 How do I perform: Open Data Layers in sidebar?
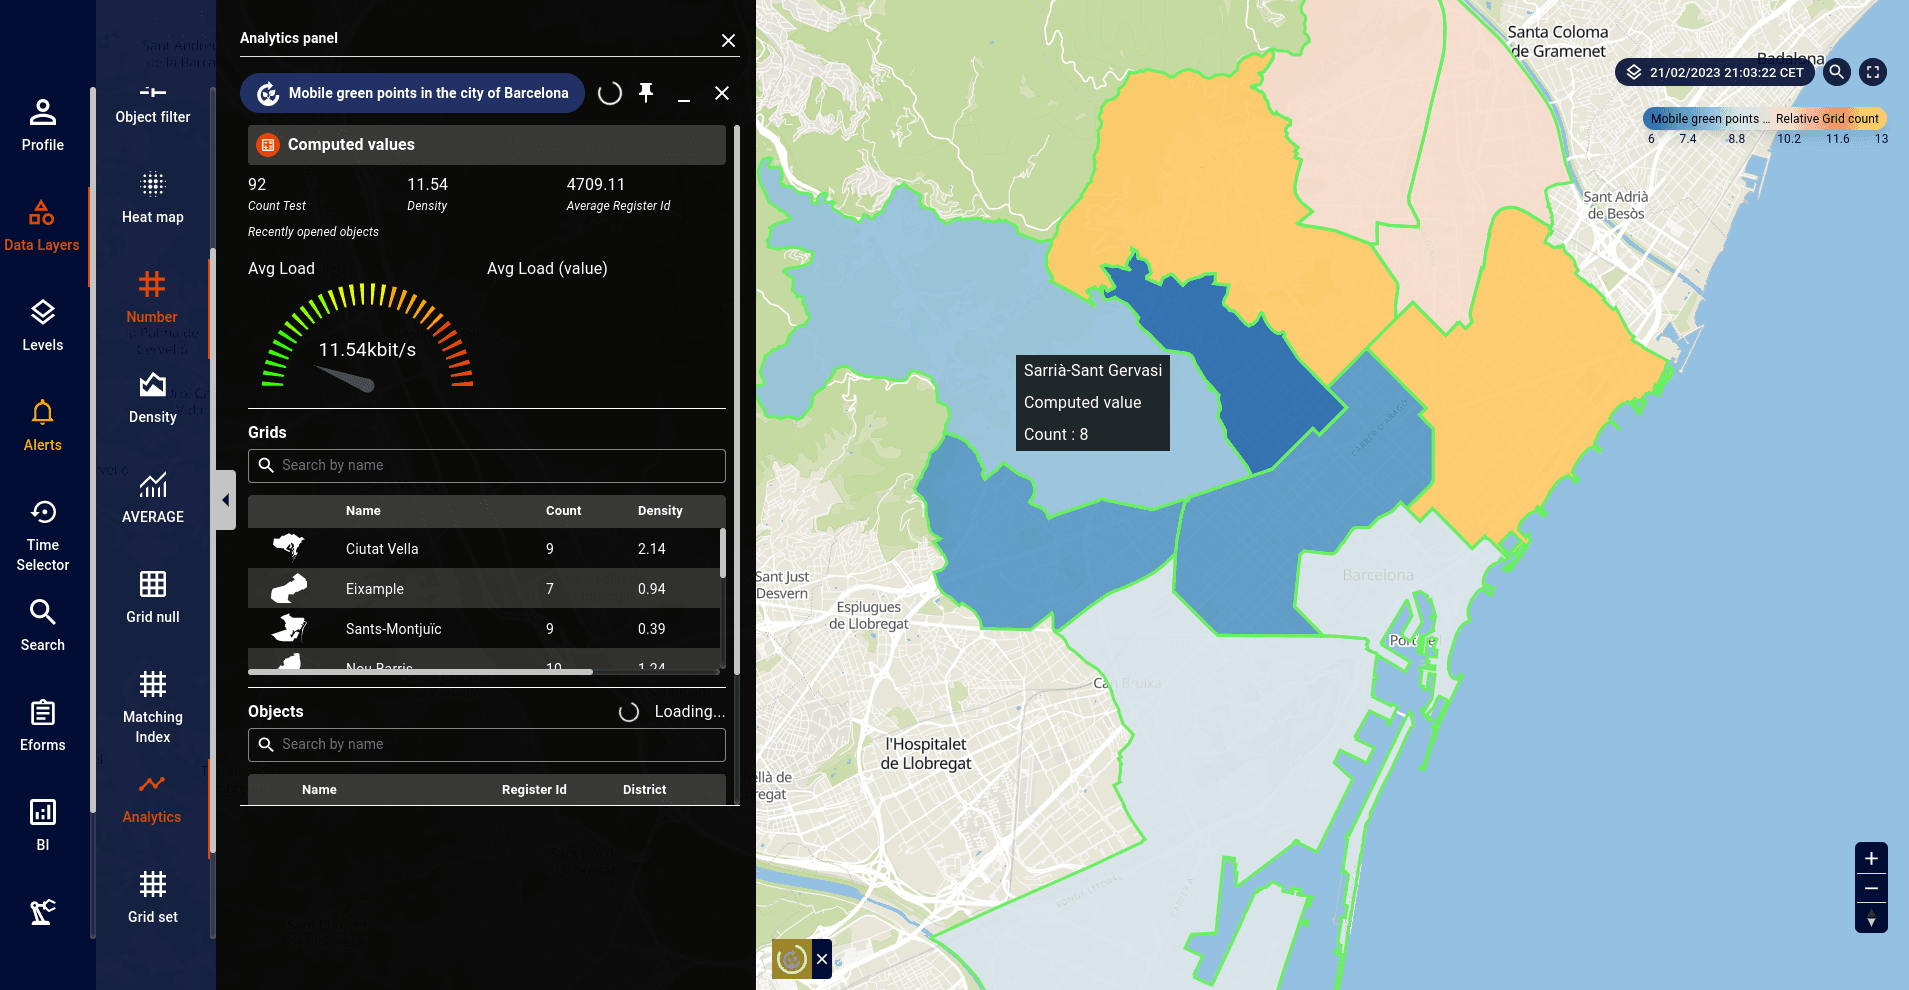42,225
